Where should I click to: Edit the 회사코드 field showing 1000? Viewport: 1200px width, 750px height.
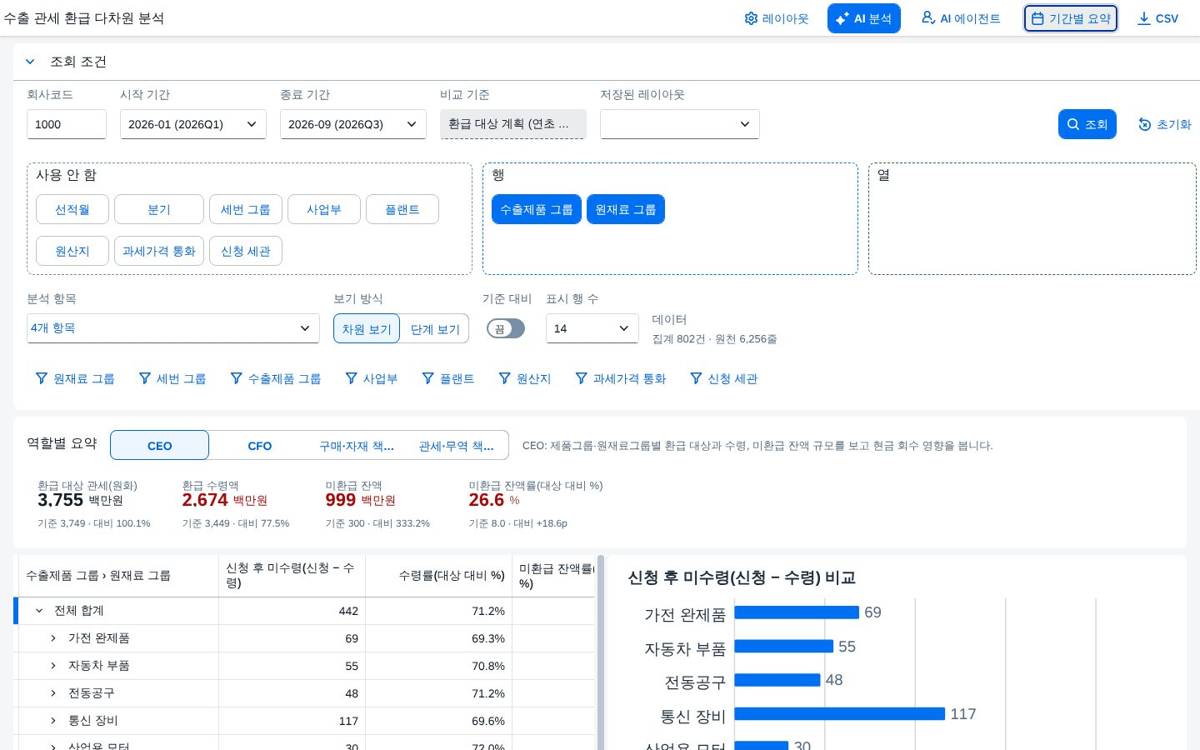click(x=66, y=124)
